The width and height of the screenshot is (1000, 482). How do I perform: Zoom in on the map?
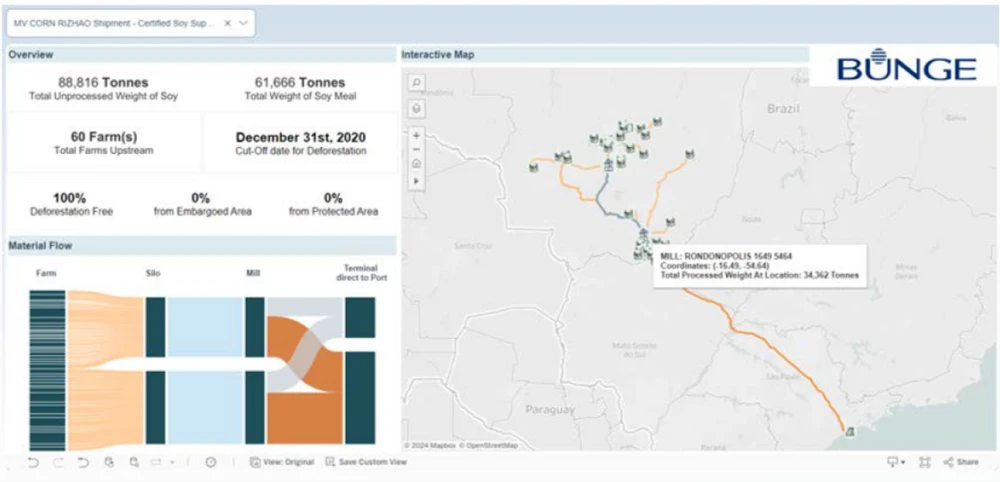(416, 135)
